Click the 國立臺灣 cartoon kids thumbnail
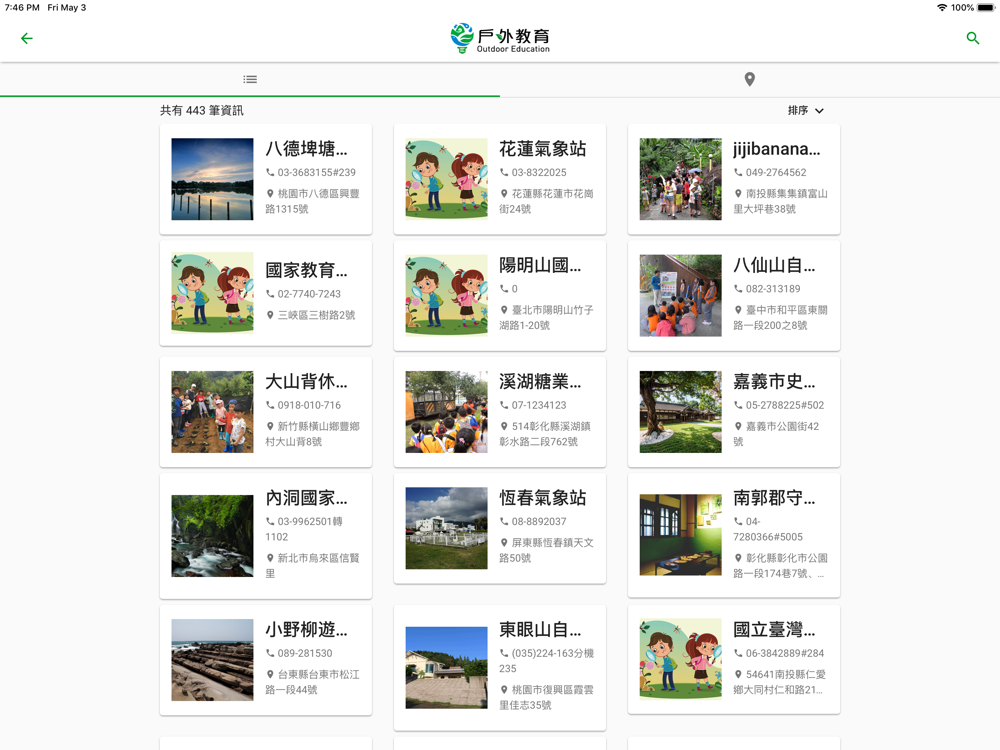Viewport: 1000px width, 750px height. 680,660
